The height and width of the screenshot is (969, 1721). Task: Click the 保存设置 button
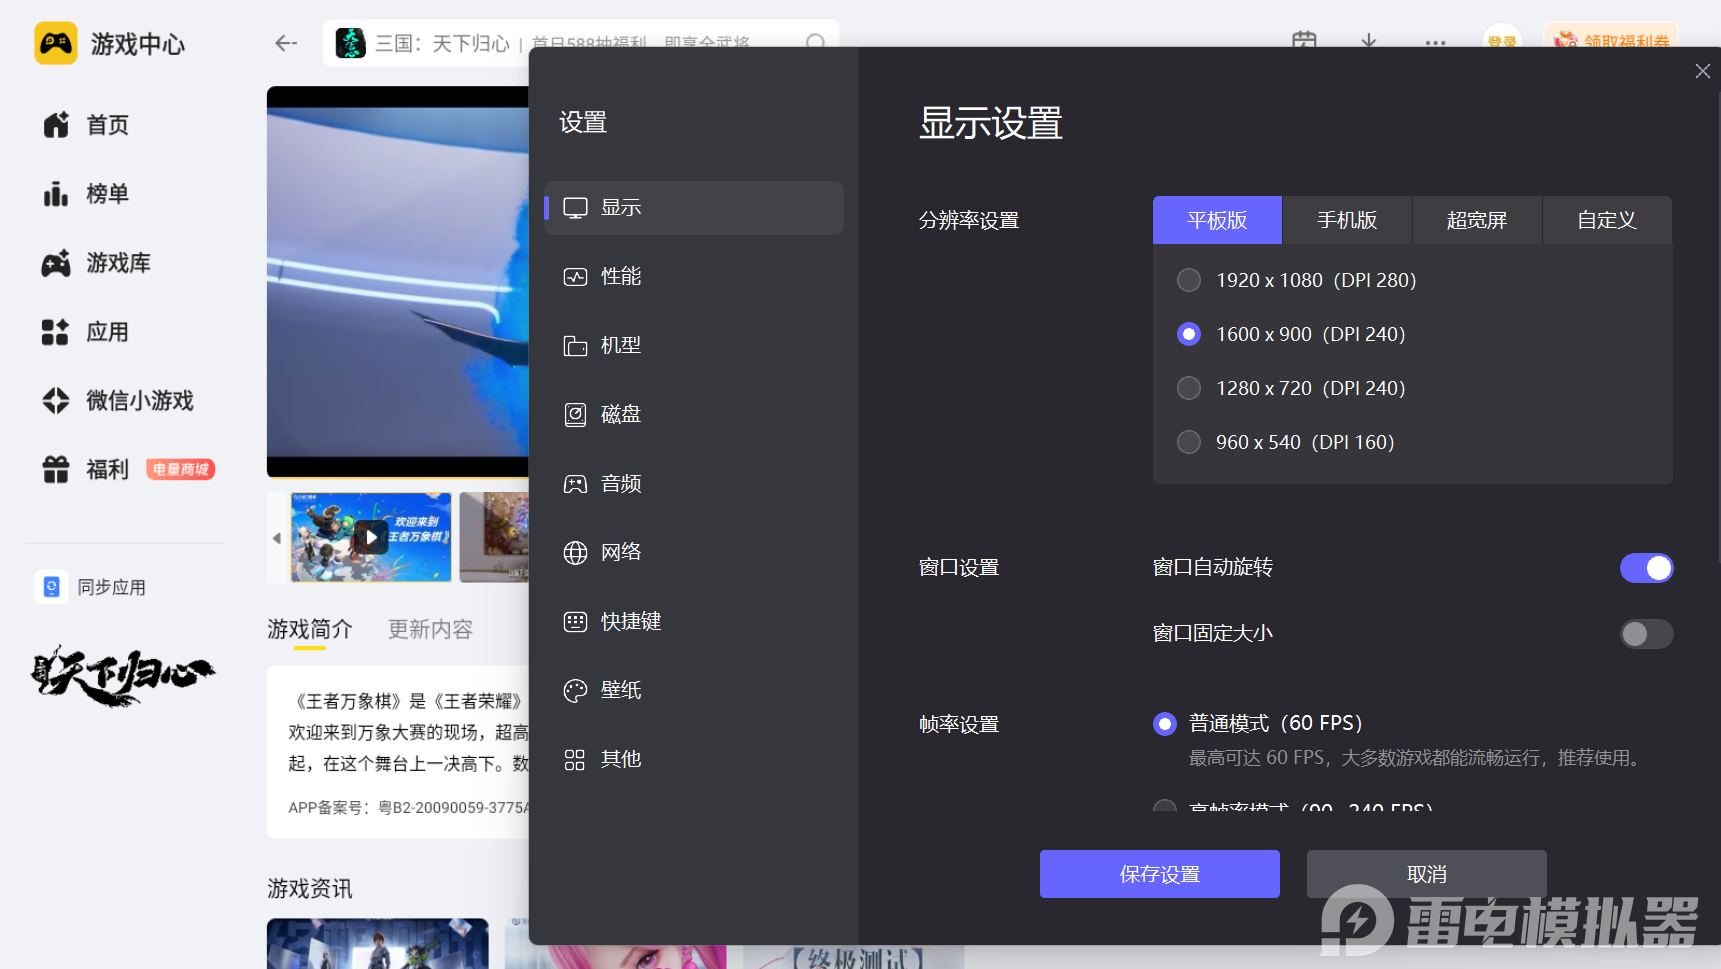[1159, 875]
